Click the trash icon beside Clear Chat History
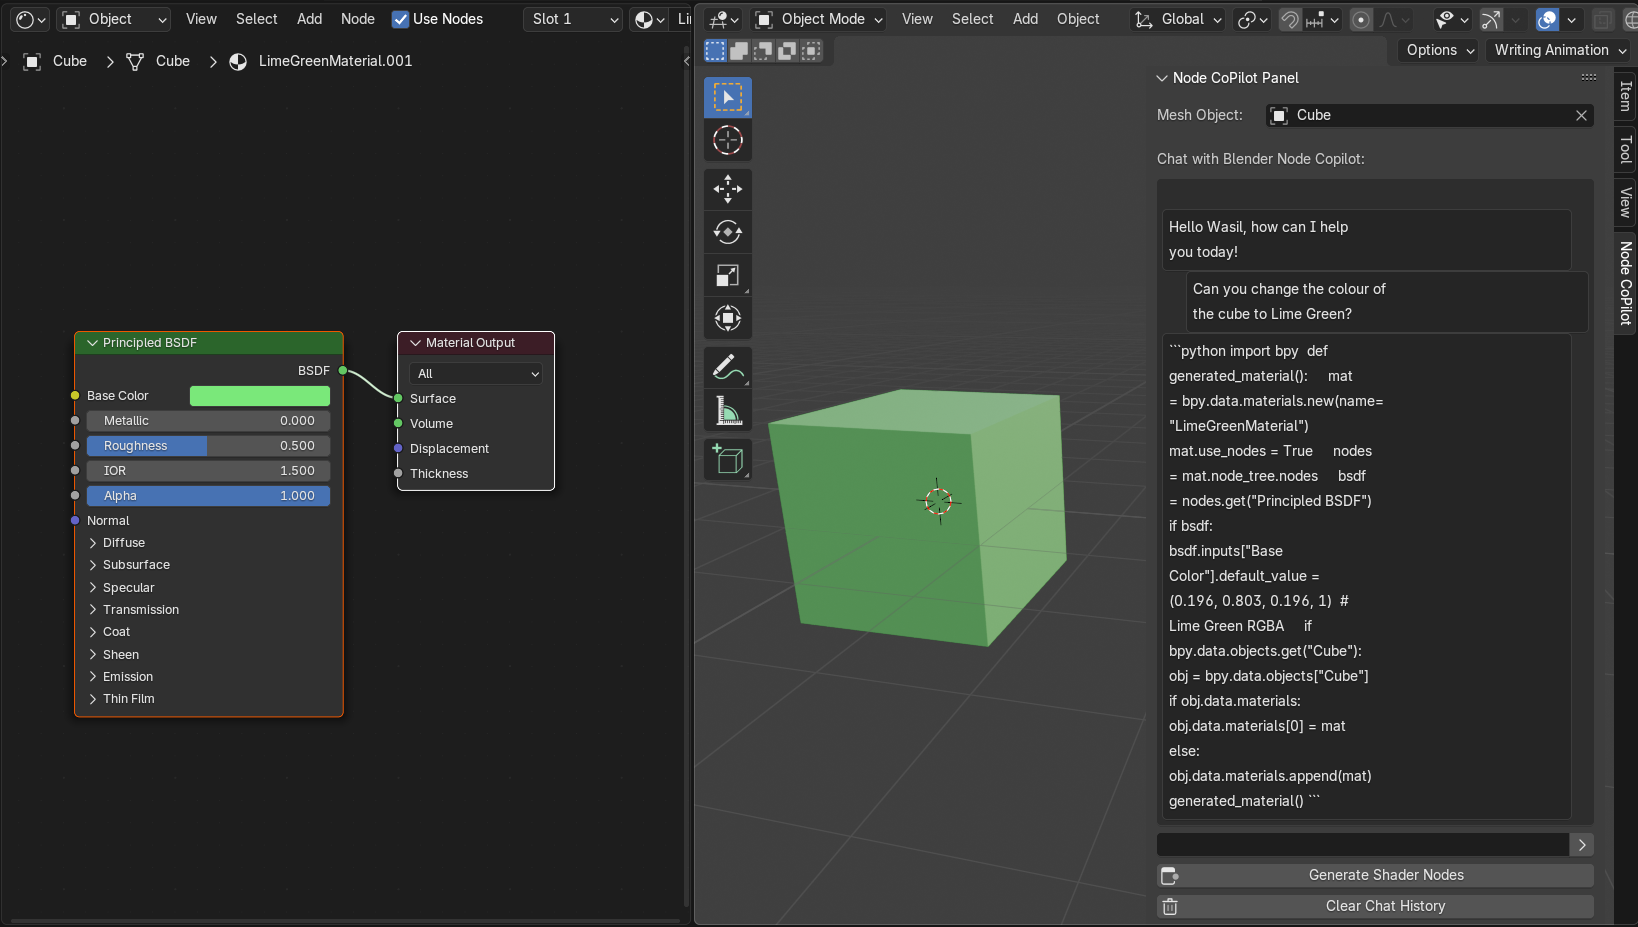Image resolution: width=1638 pixels, height=927 pixels. click(x=1169, y=906)
